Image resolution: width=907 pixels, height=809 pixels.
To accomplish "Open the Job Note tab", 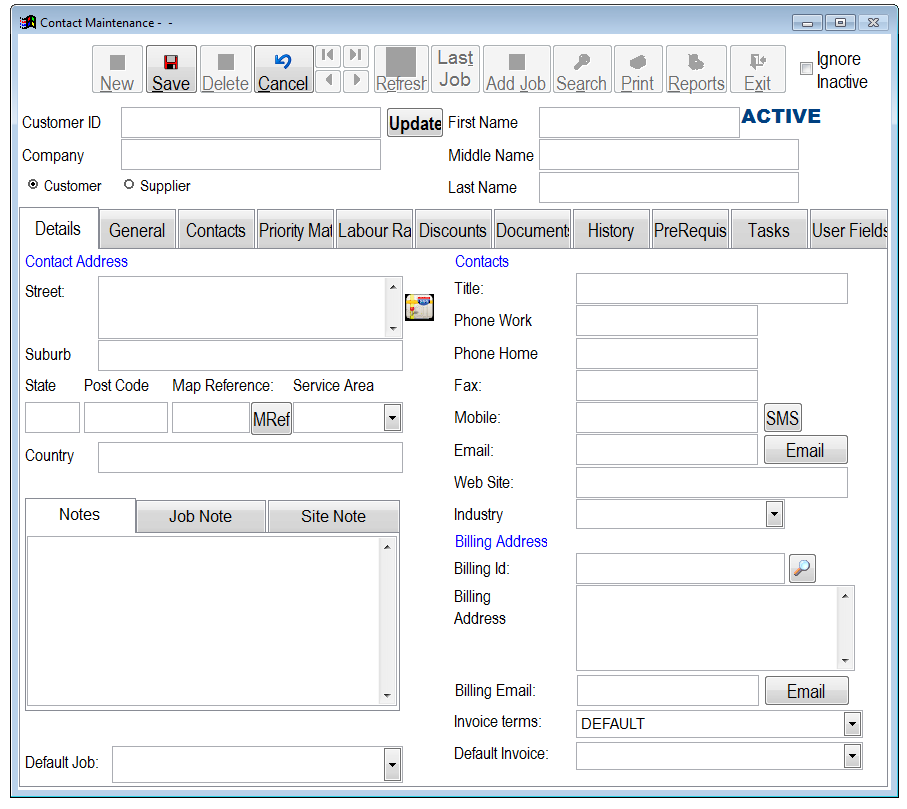I will point(200,516).
